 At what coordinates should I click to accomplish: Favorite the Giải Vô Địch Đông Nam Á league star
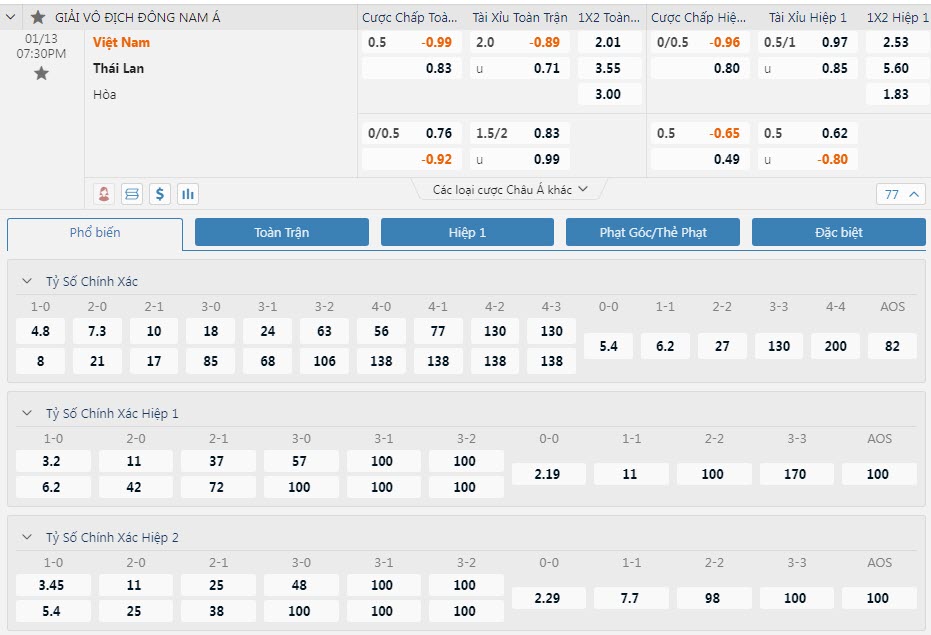pos(38,17)
